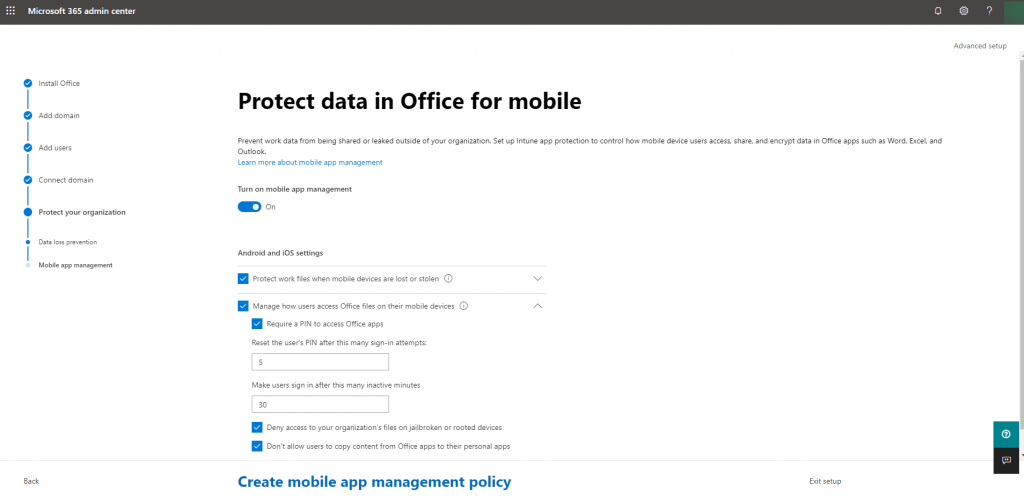This screenshot has height=496, width=1024.
Task: Open the Advanced setup link
Action: pos(980,46)
